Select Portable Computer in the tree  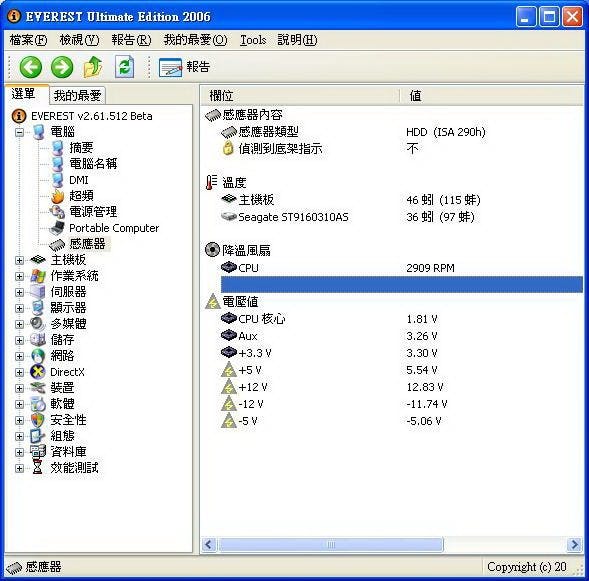click(x=114, y=228)
